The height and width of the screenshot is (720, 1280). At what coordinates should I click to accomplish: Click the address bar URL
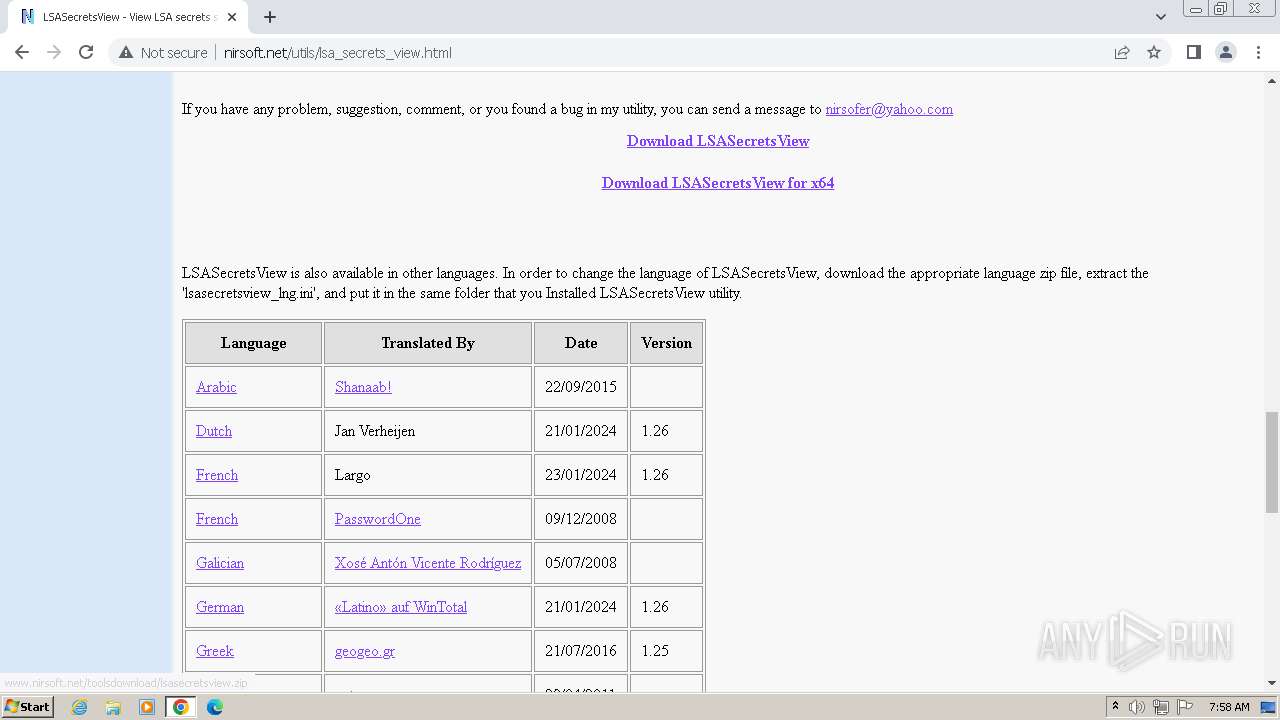pyautogui.click(x=338, y=52)
